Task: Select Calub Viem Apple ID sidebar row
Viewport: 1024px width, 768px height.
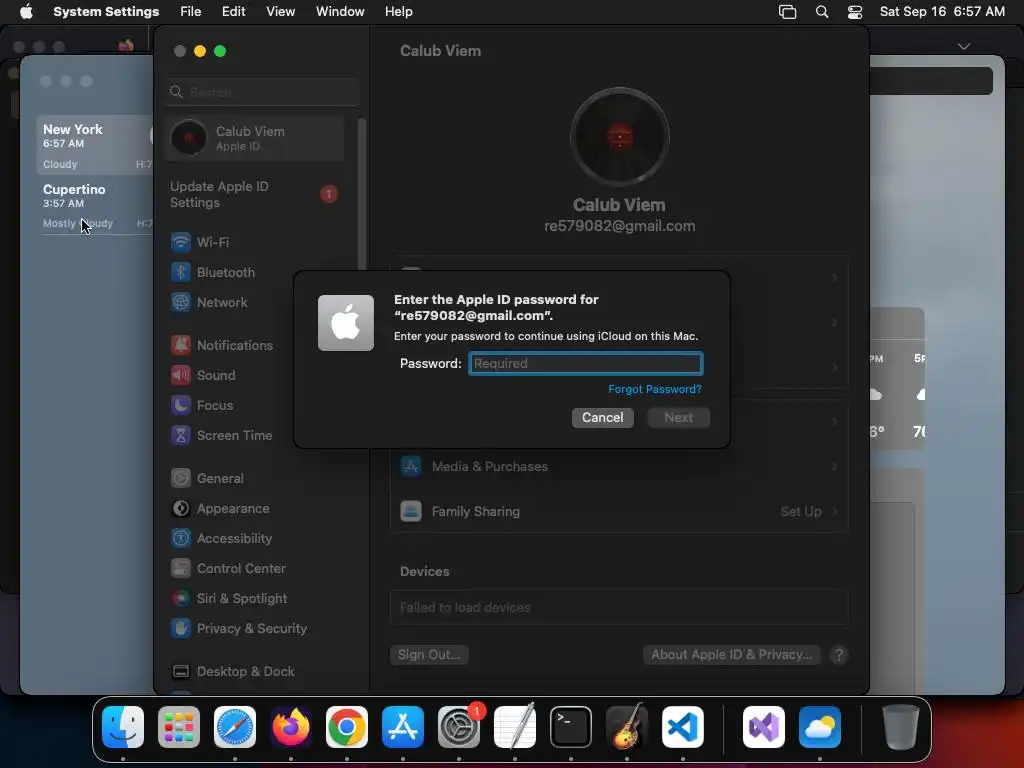Action: [255, 138]
